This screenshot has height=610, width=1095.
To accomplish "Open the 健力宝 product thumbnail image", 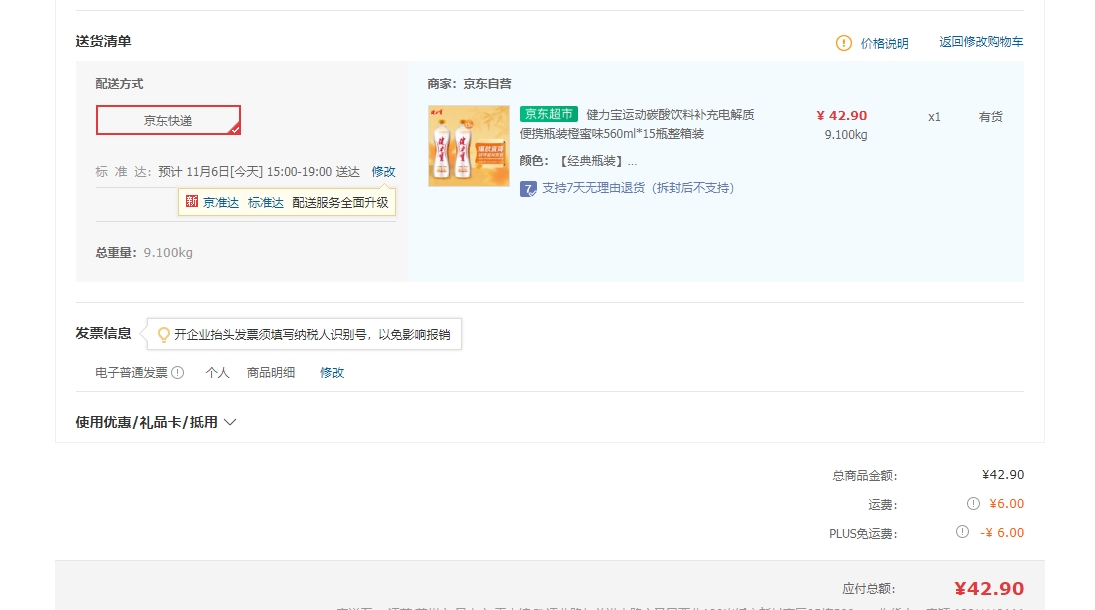I will (x=469, y=146).
